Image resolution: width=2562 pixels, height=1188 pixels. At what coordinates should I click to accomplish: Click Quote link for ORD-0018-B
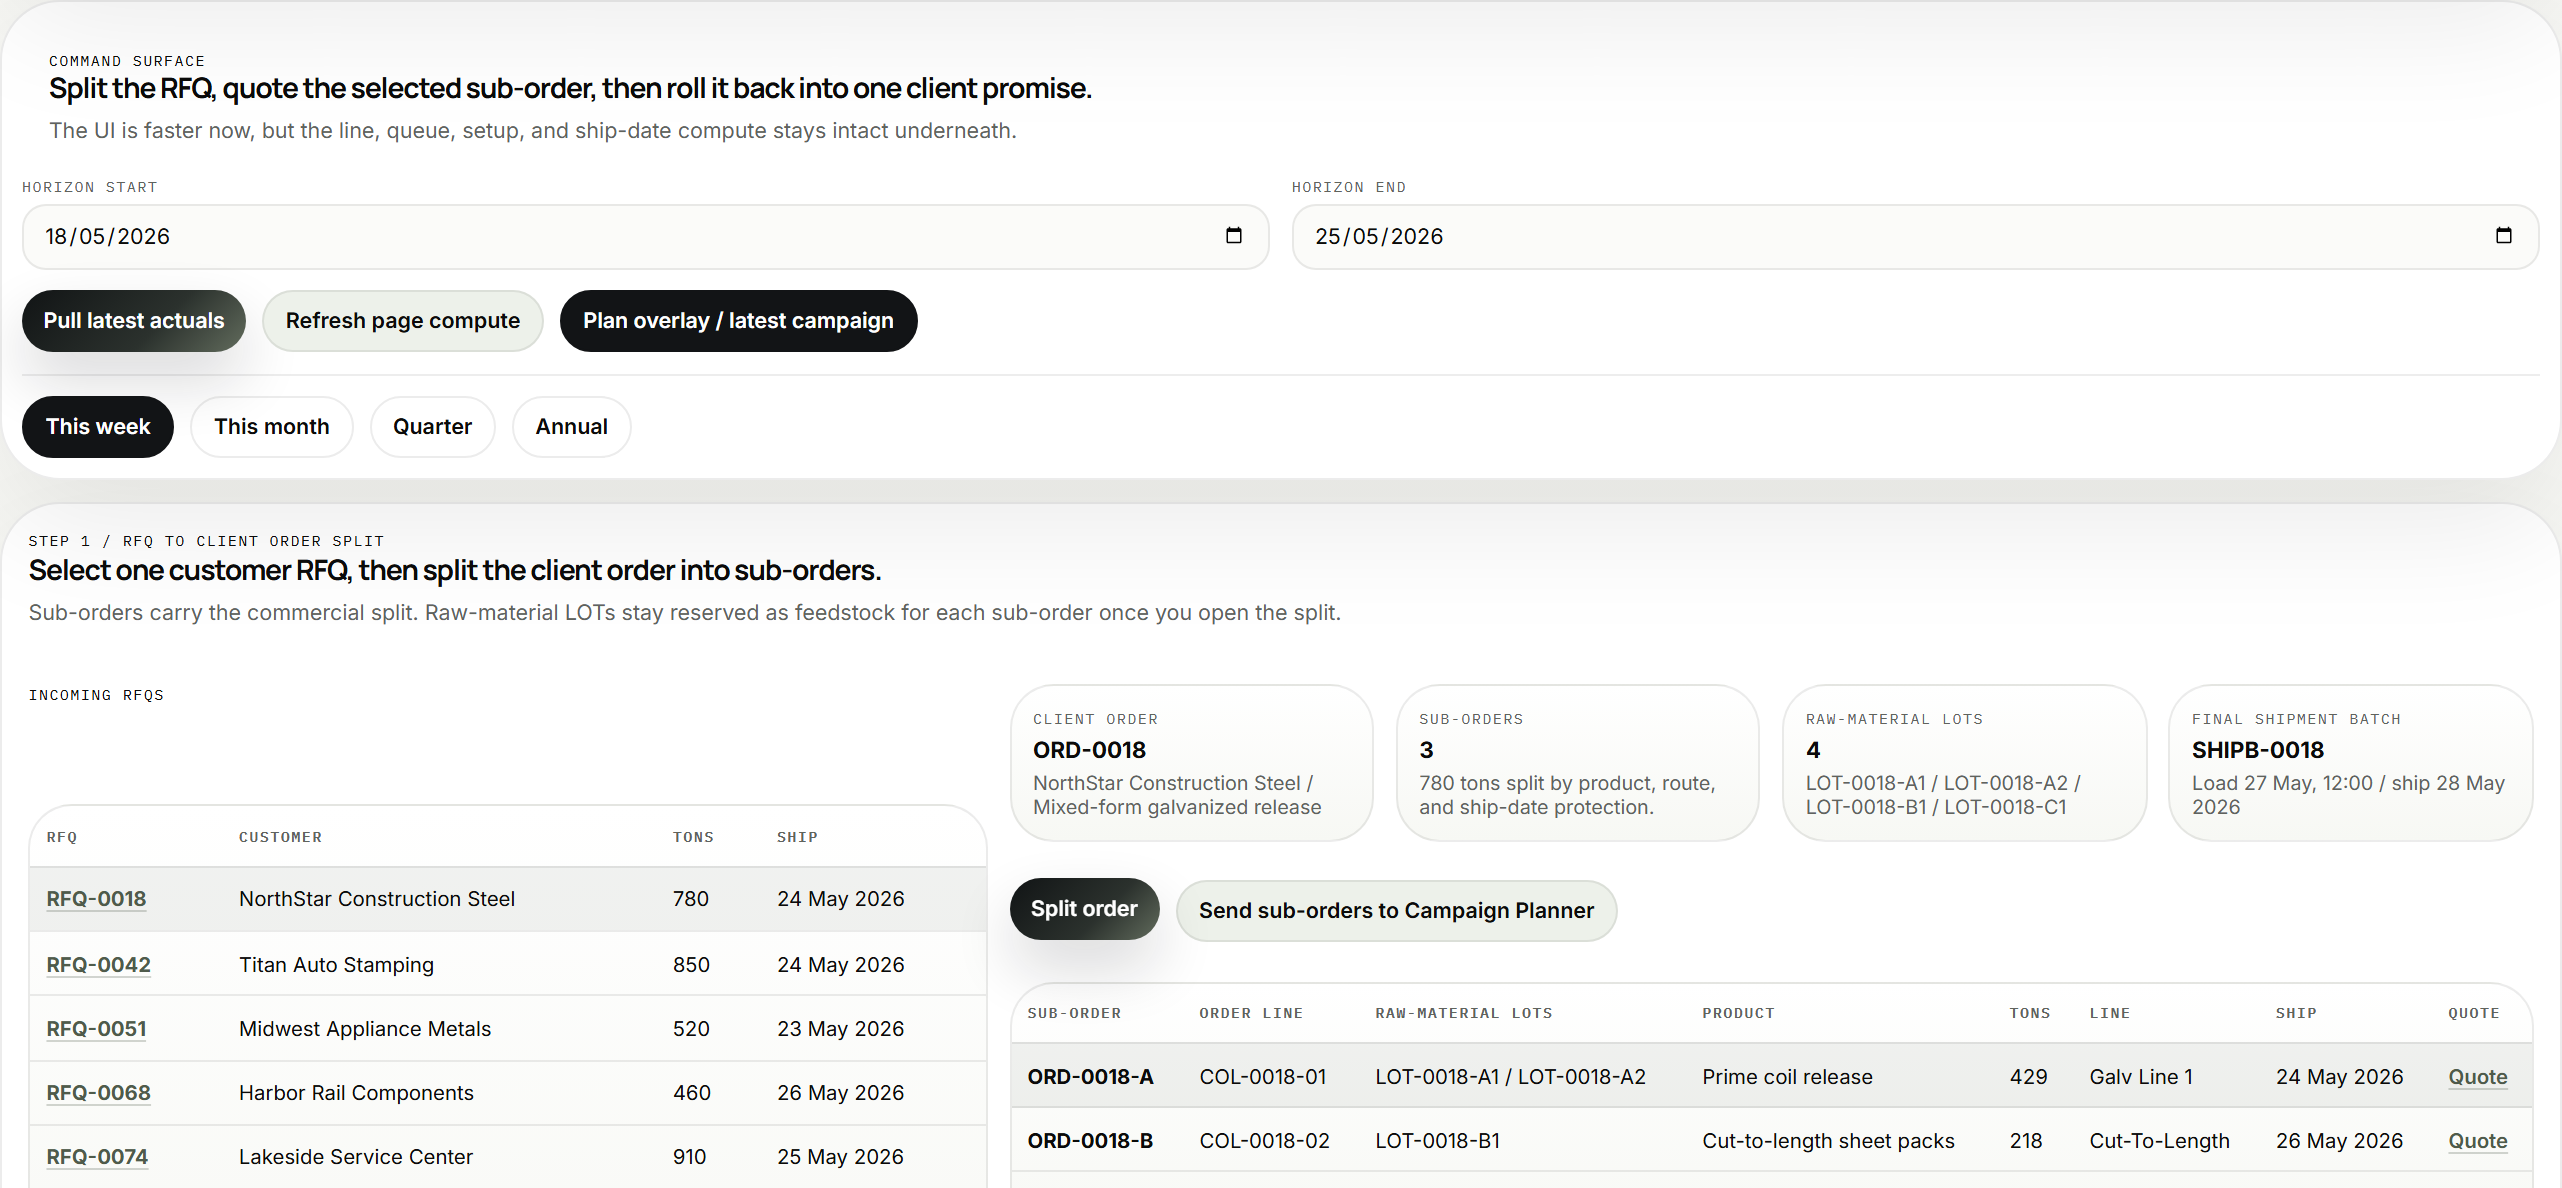coord(2477,1141)
